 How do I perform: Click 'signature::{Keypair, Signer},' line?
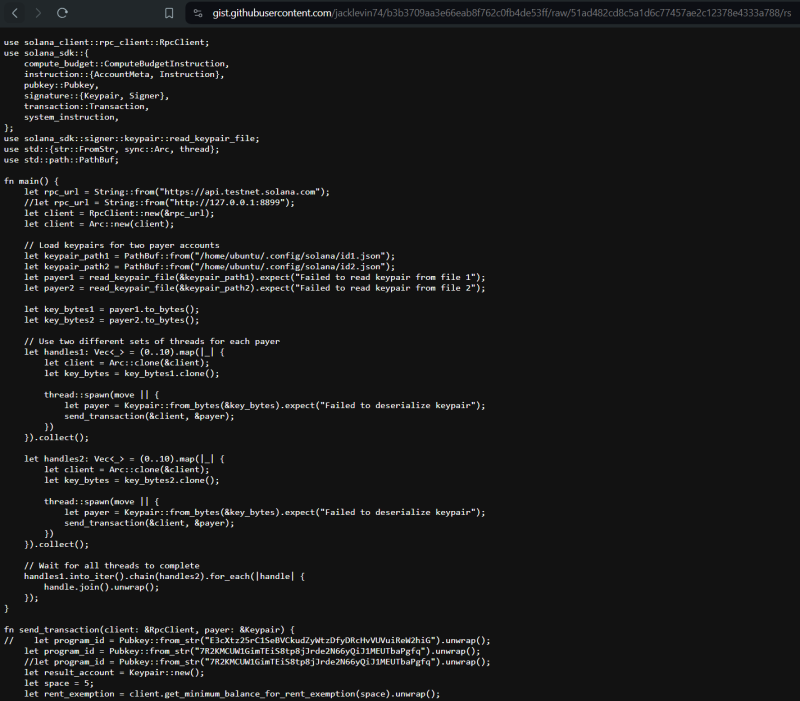pos(96,96)
